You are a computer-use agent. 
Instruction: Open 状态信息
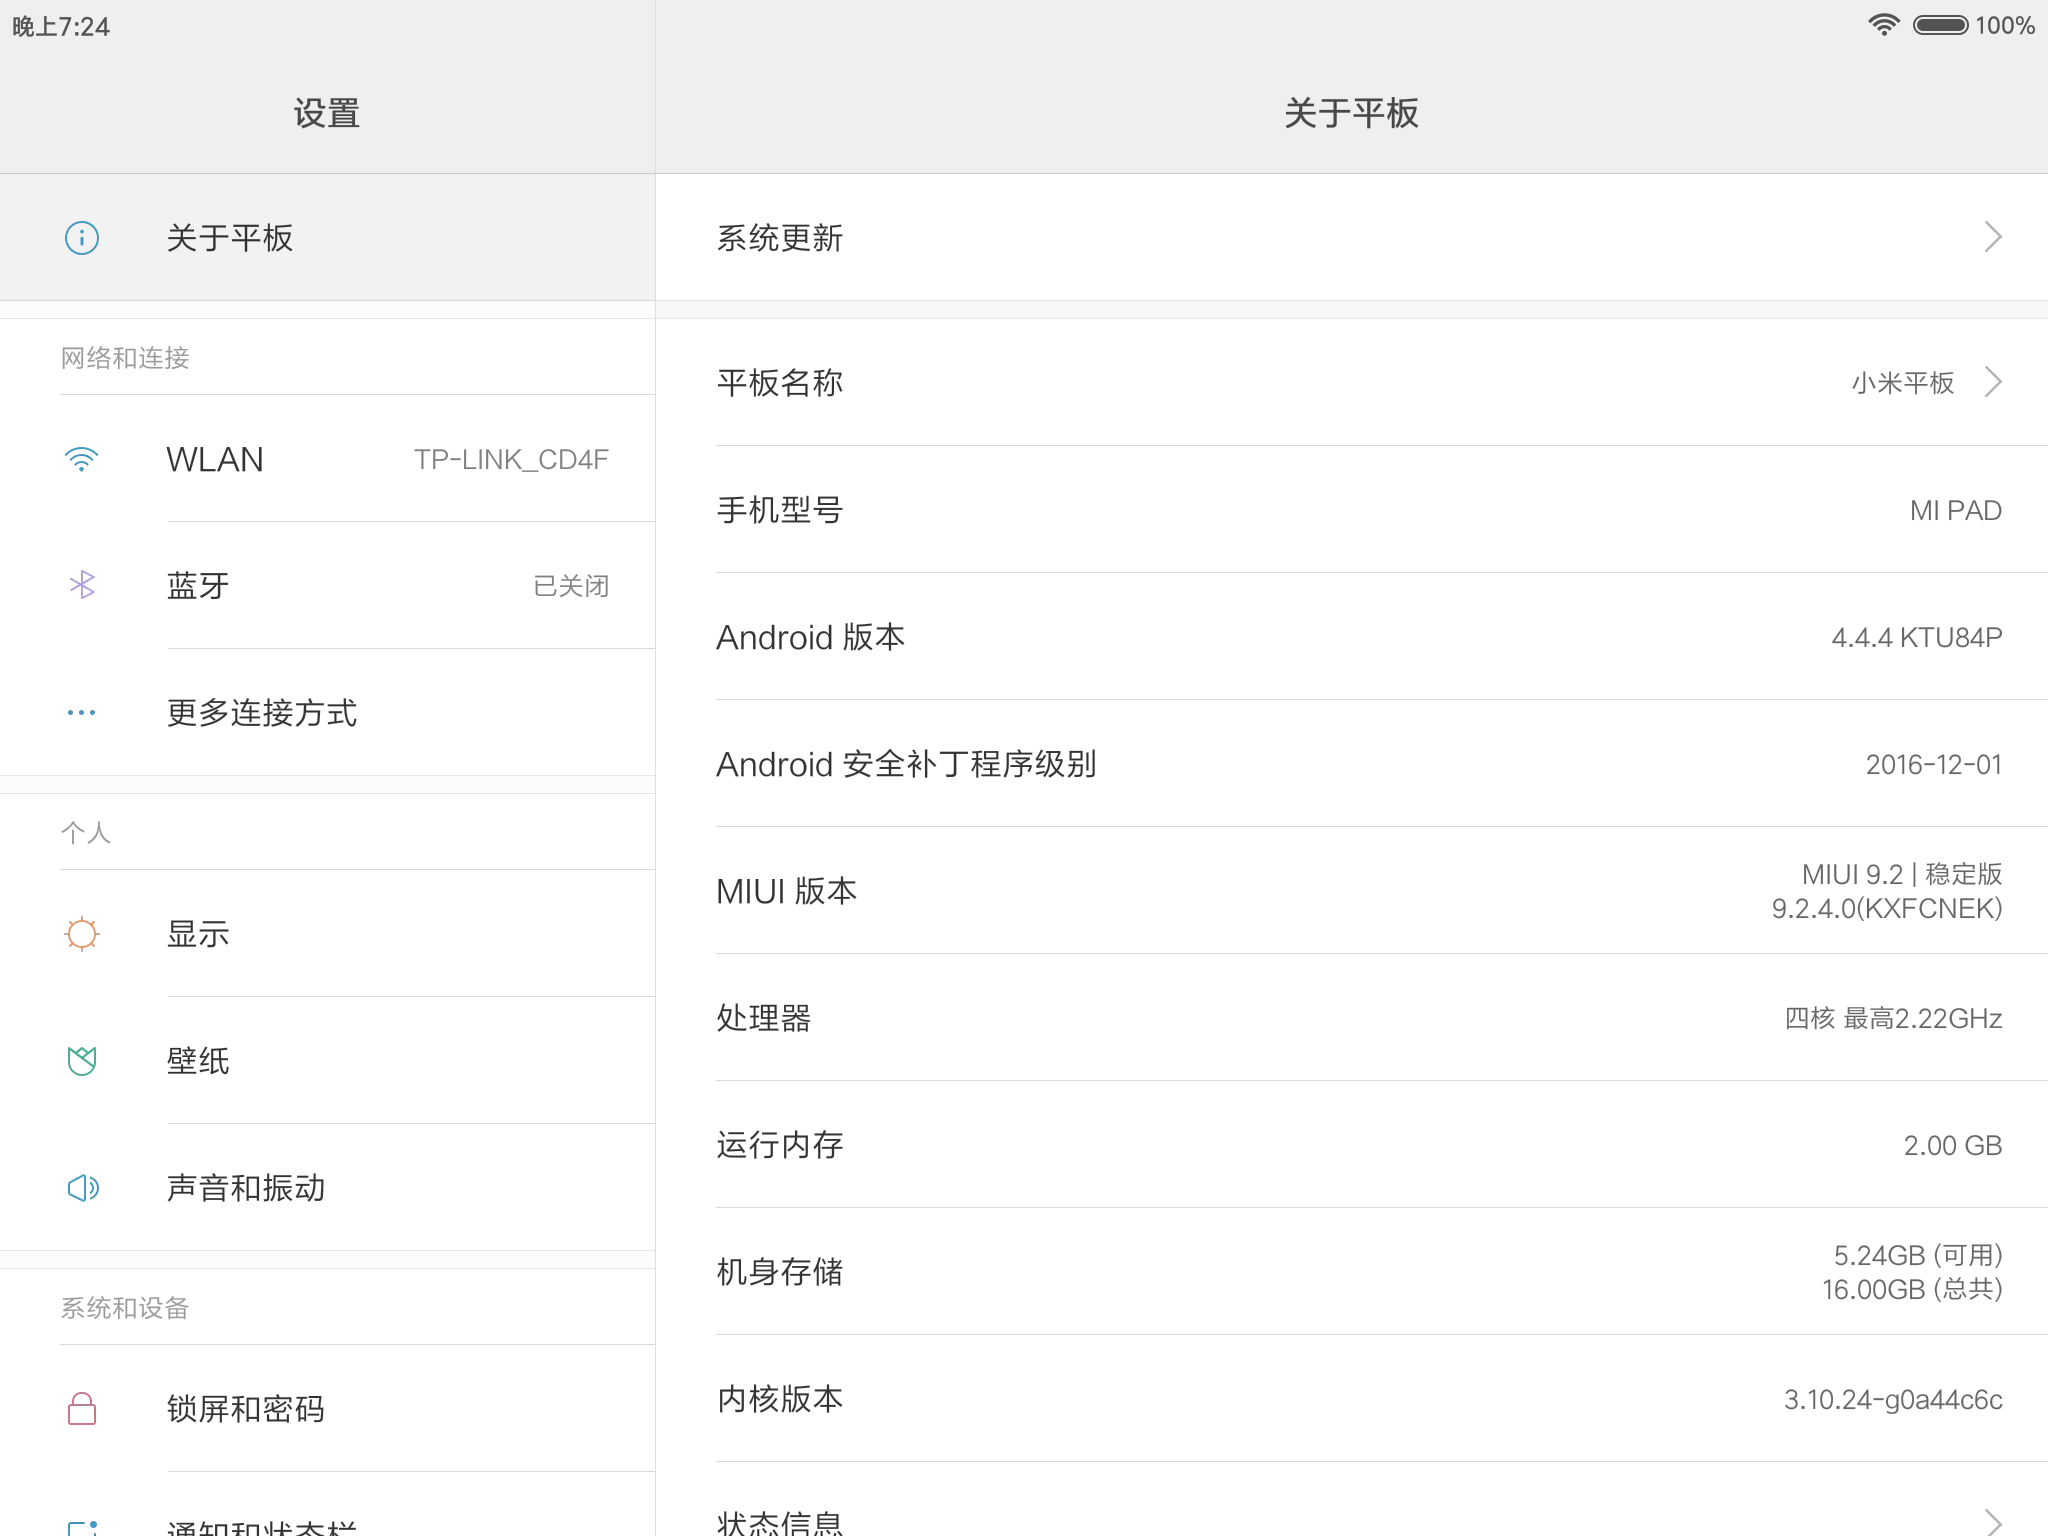pyautogui.click(x=1352, y=1500)
